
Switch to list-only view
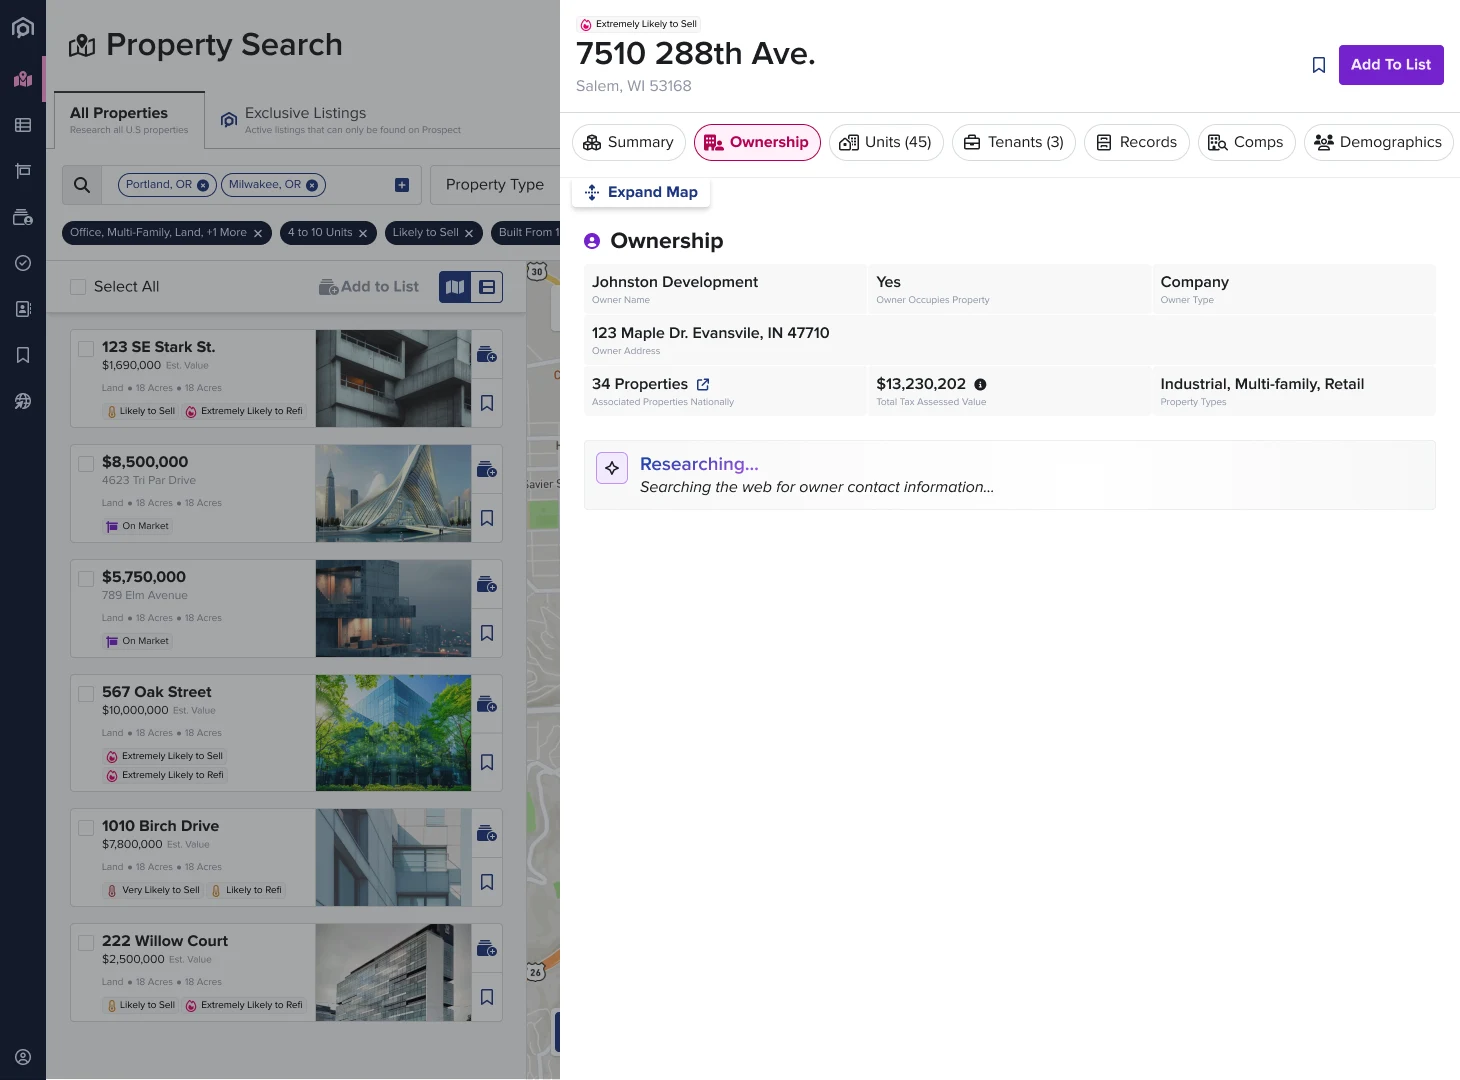point(487,287)
